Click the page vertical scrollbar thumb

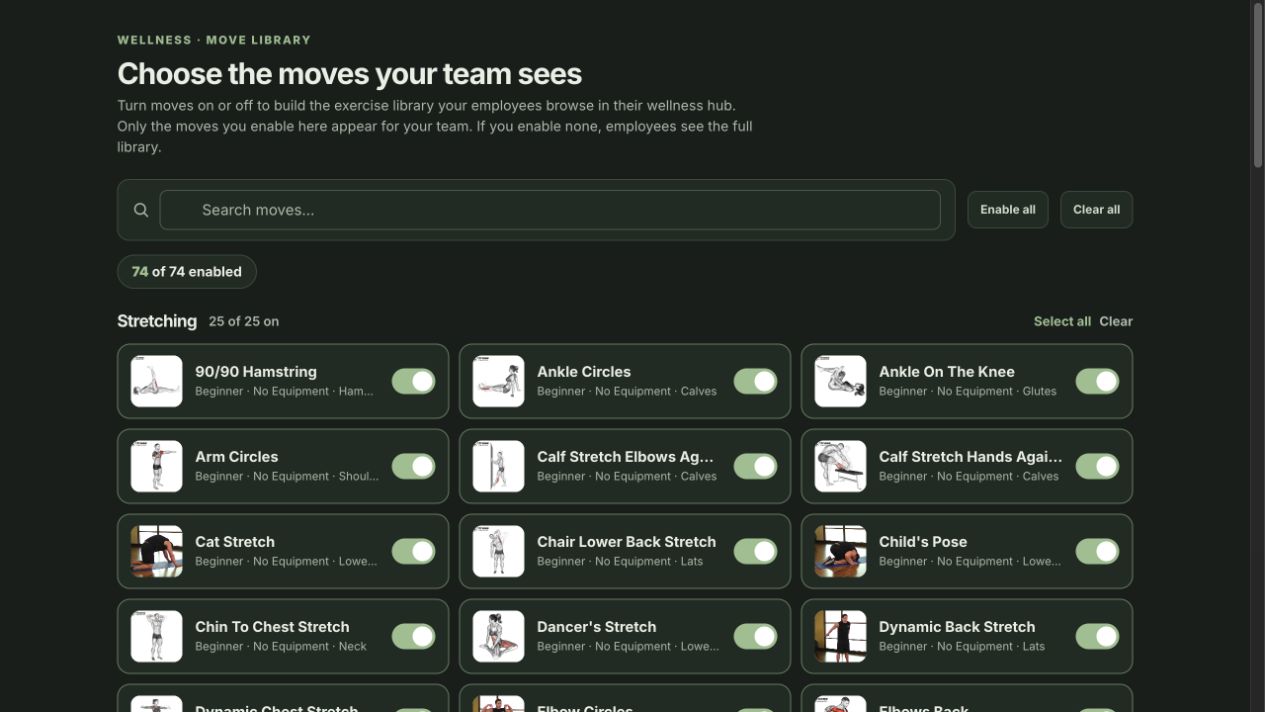pyautogui.click(x=1258, y=85)
